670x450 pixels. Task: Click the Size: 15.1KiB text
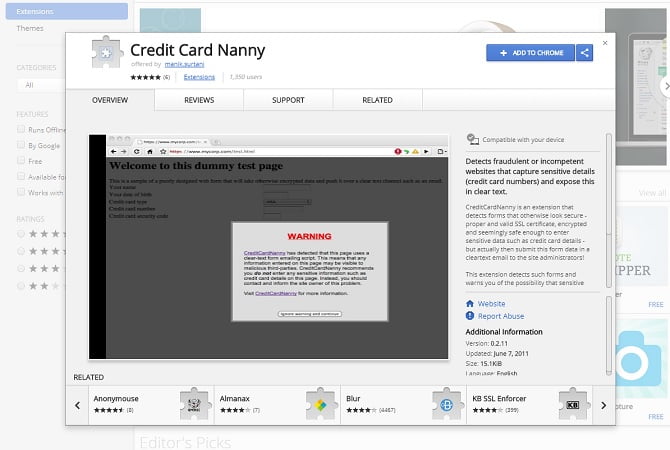point(484,364)
